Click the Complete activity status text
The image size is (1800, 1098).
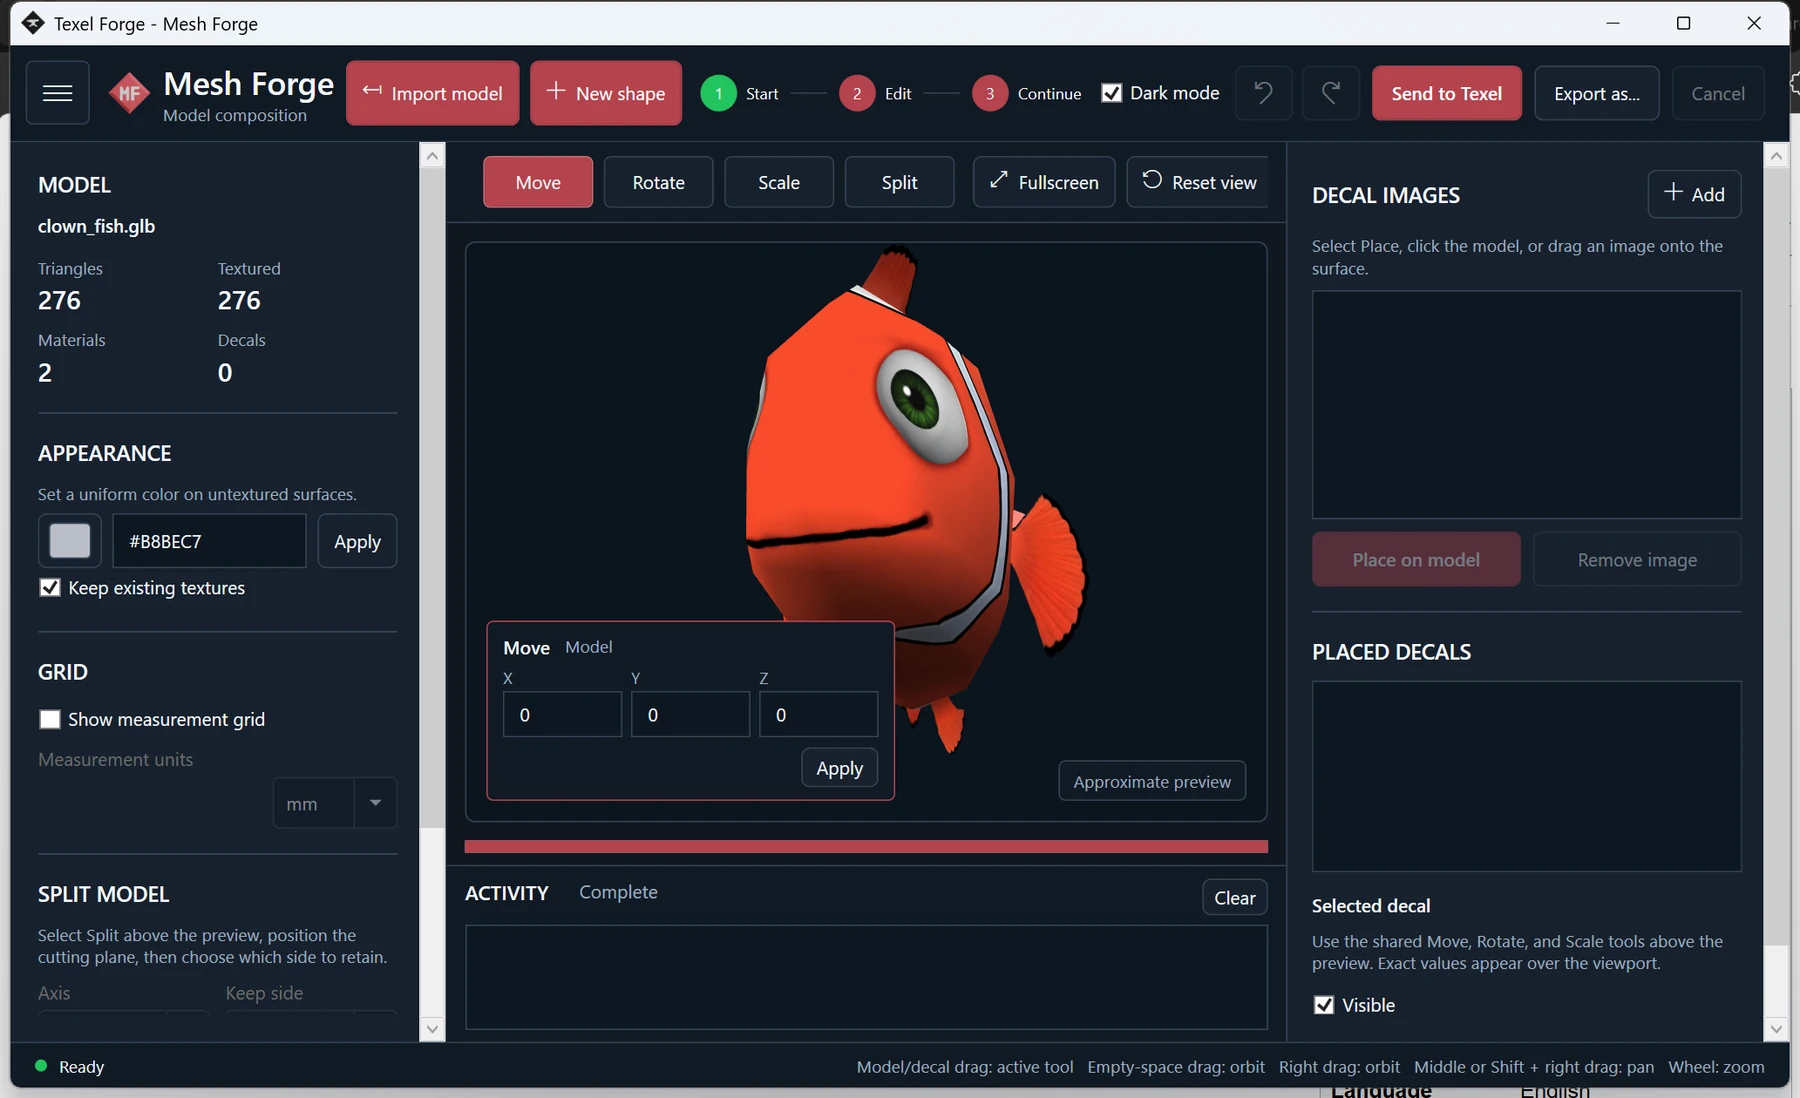618,892
